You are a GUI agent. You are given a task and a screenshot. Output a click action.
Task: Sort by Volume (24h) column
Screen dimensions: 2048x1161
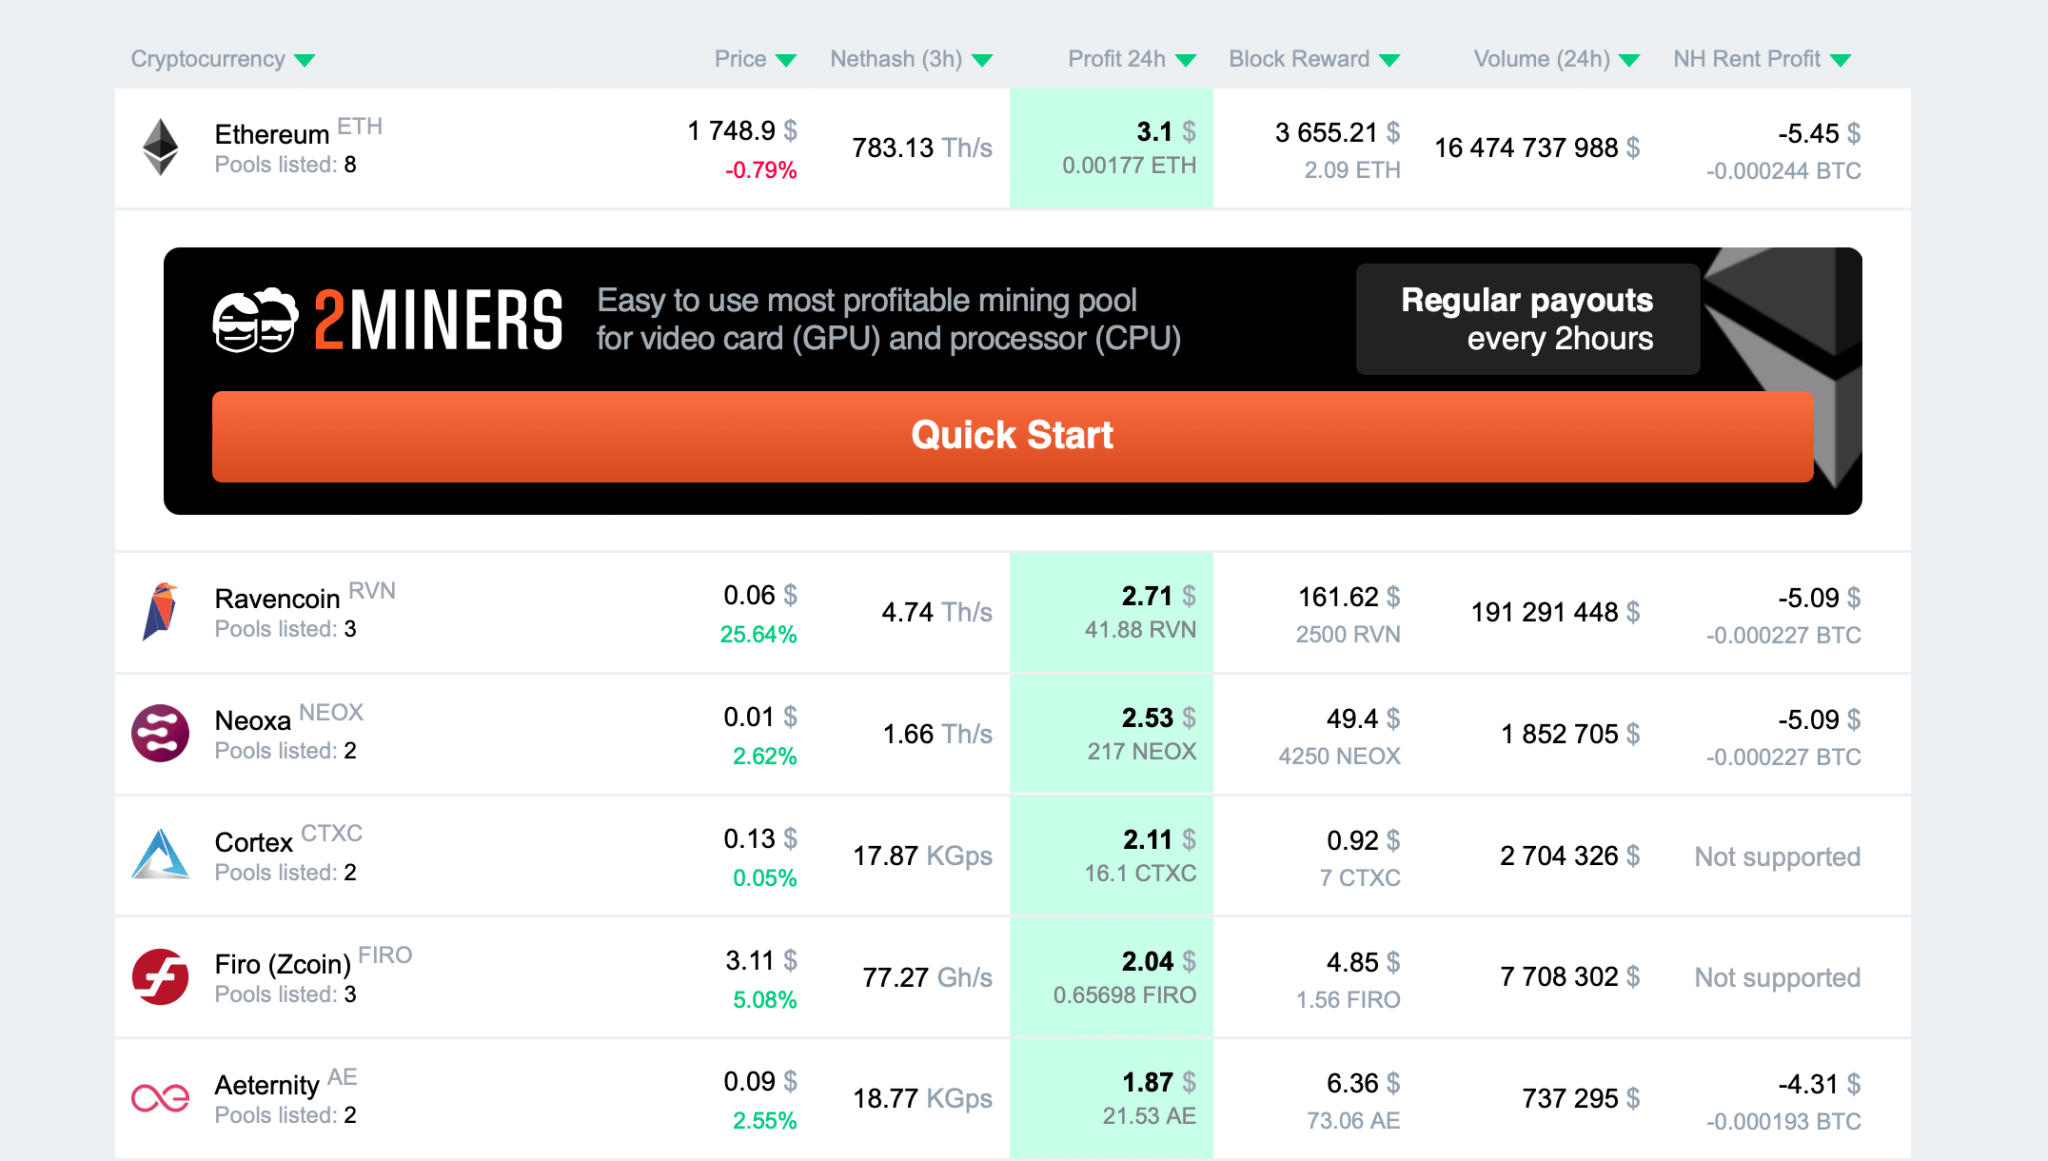1556,59
